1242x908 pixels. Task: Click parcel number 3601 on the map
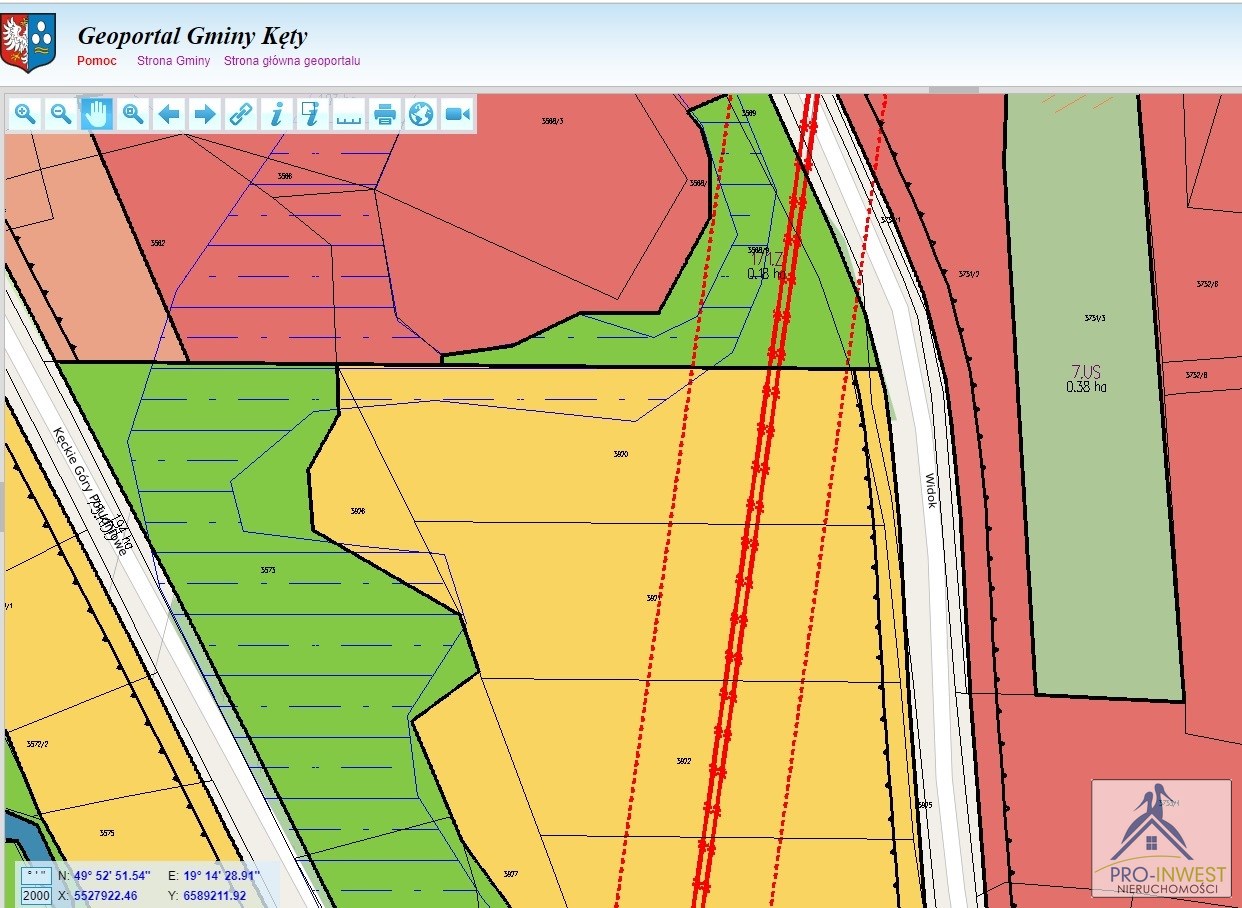[x=653, y=598]
